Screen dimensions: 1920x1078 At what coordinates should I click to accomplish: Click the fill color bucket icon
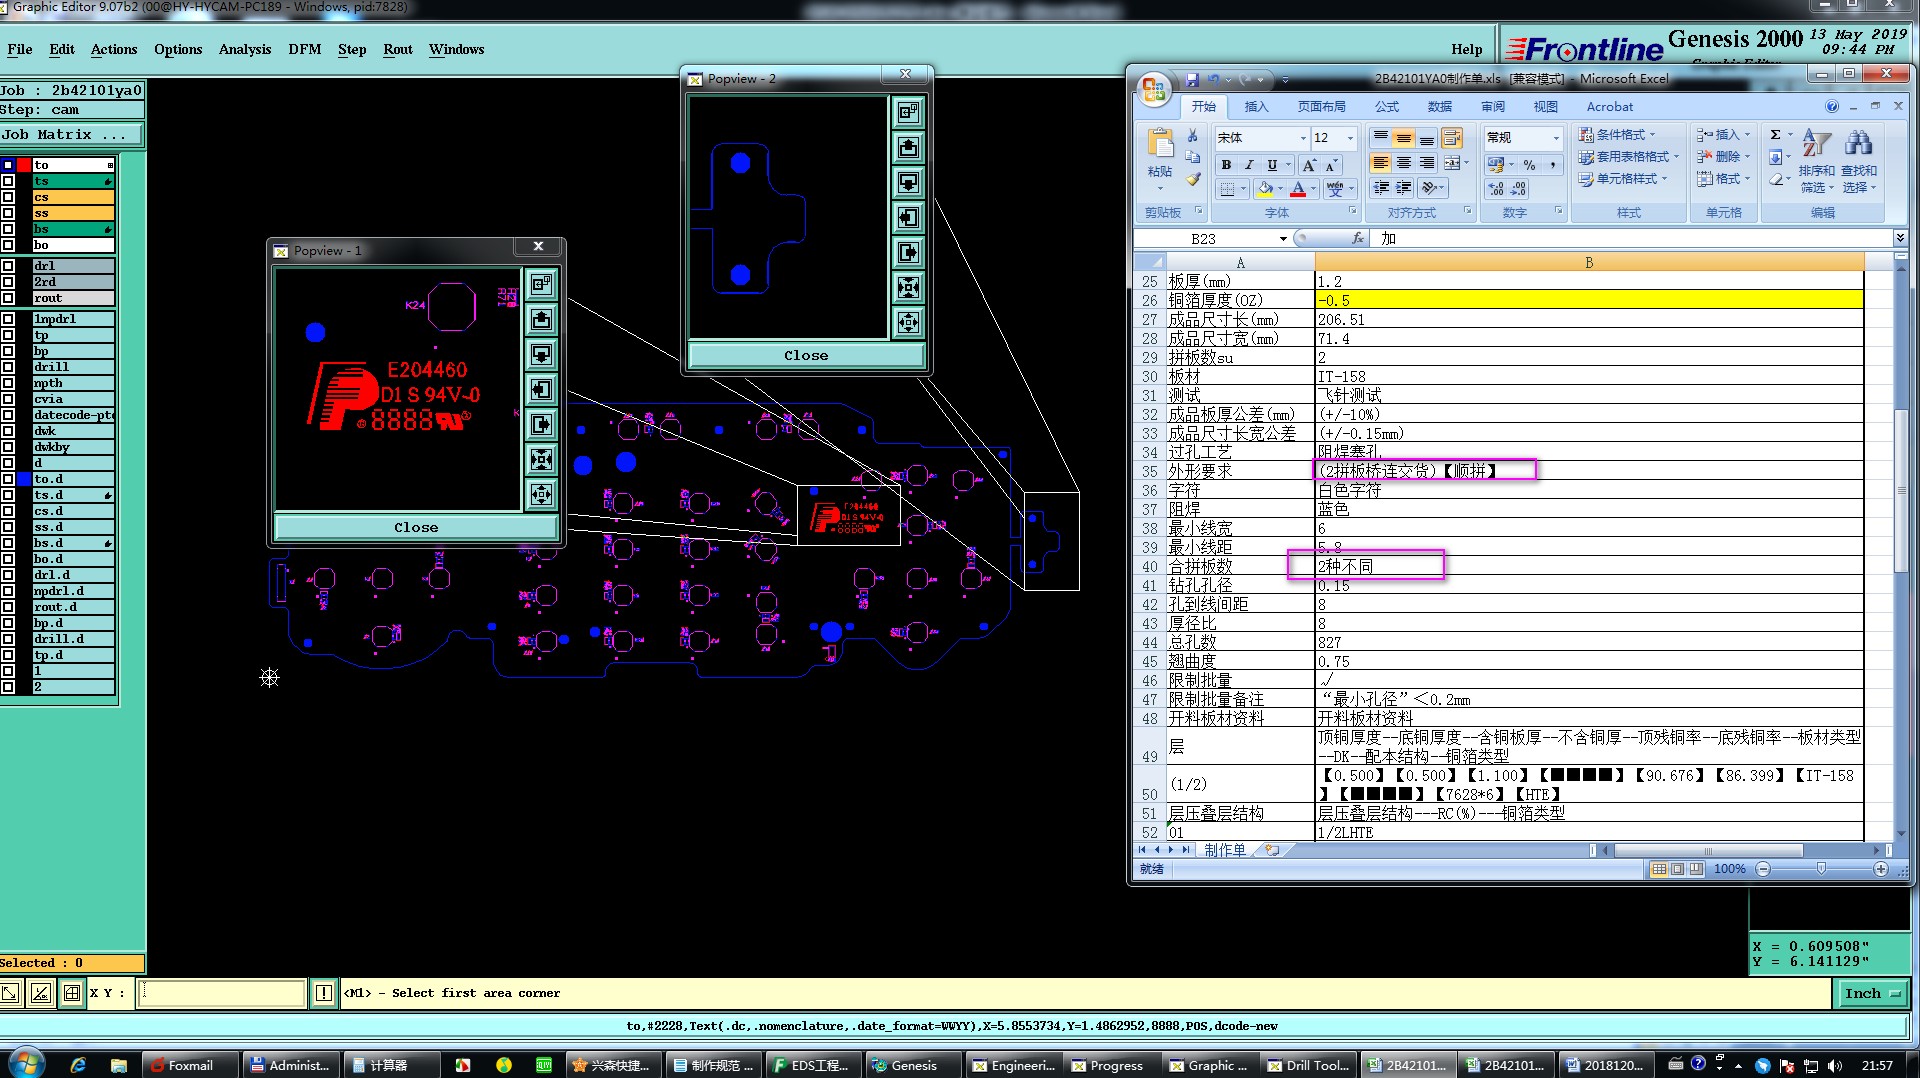(x=1265, y=189)
